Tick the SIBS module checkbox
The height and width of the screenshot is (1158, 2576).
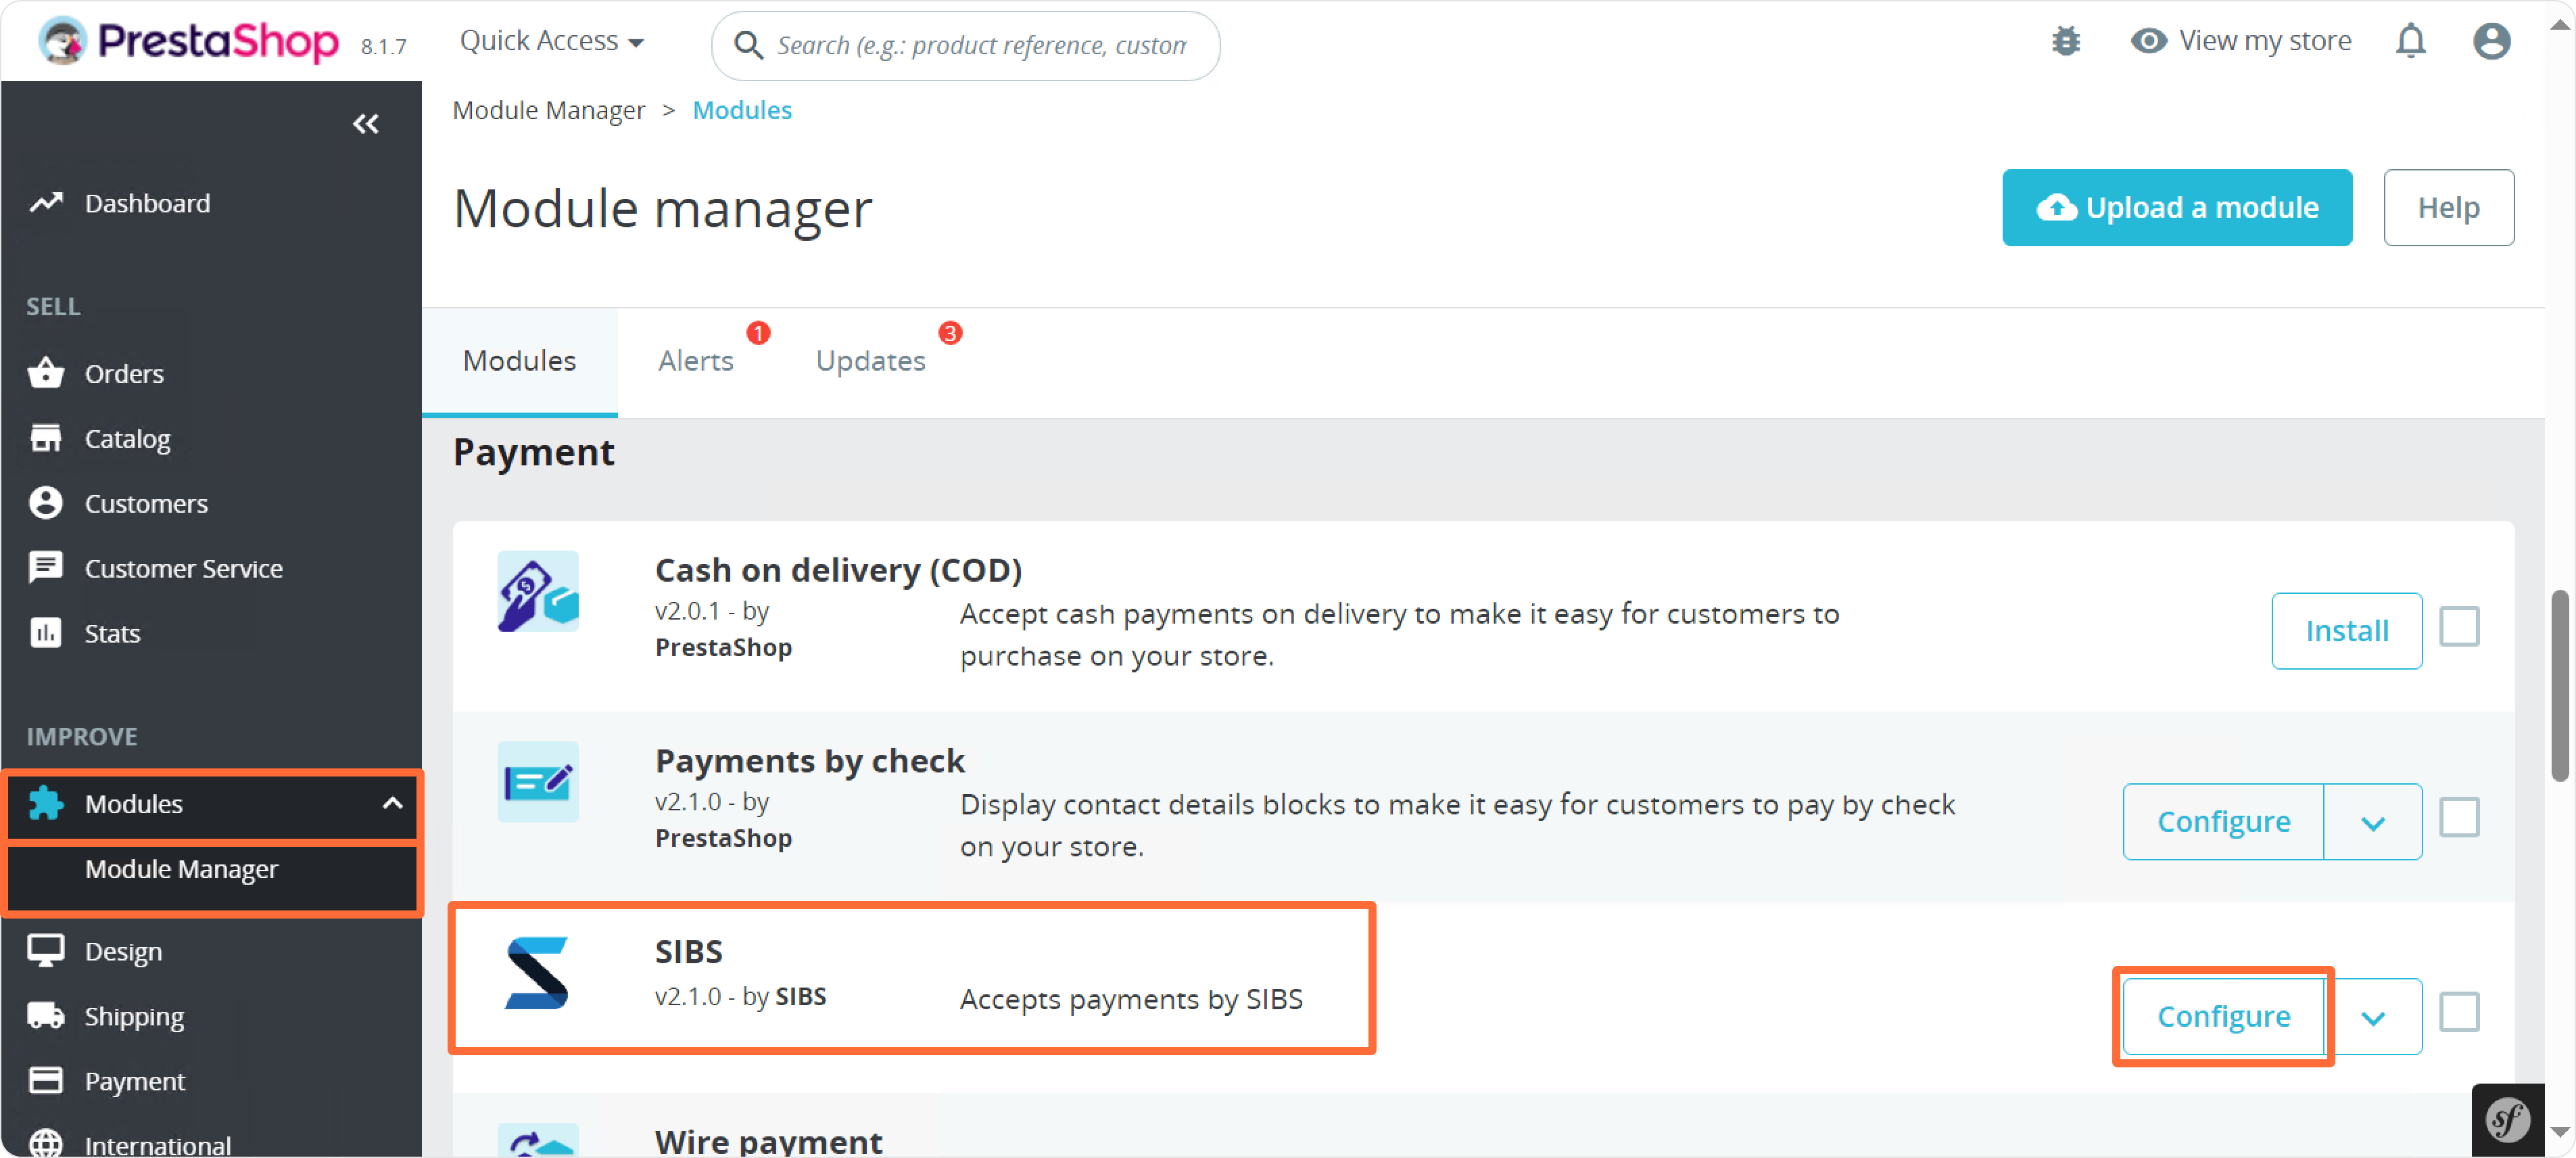click(x=2459, y=1013)
